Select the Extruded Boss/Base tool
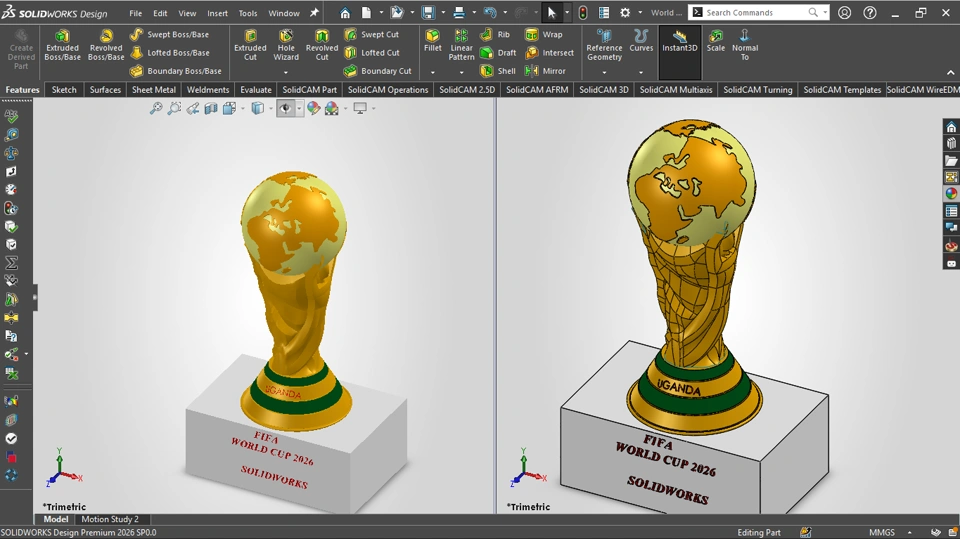The image size is (960, 539). click(62, 45)
